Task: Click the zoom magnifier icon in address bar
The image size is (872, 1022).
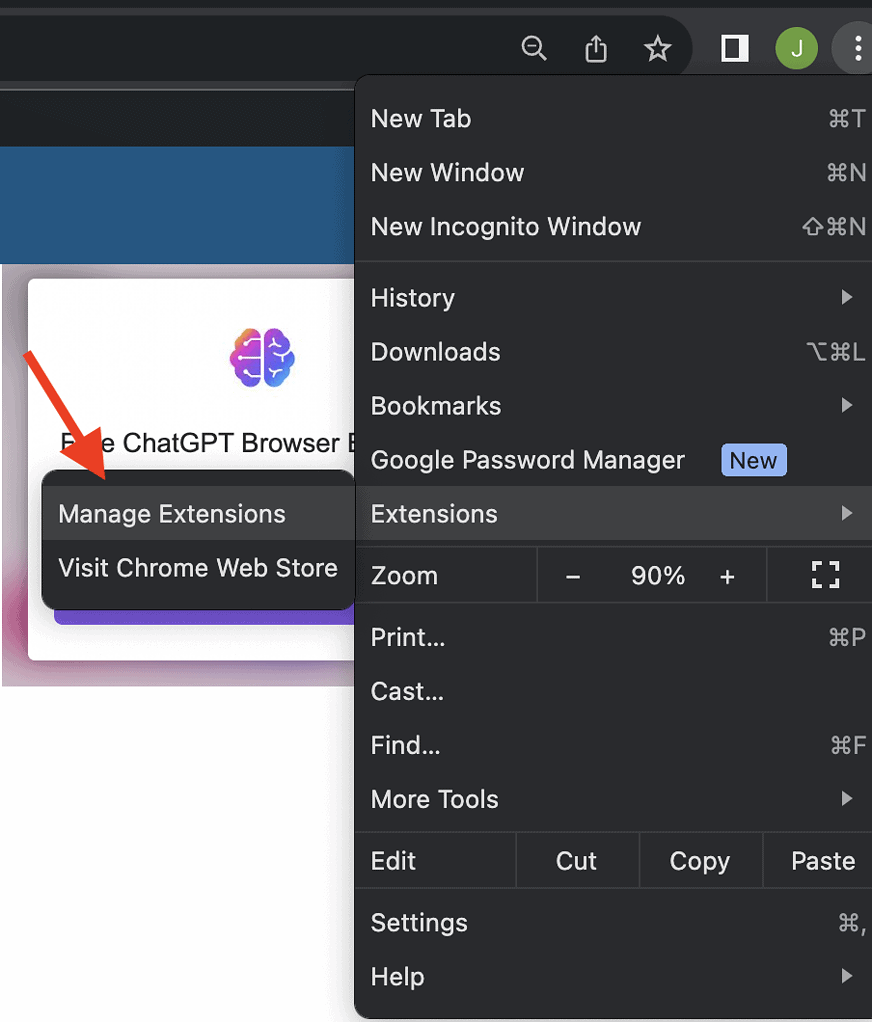Action: 534,48
